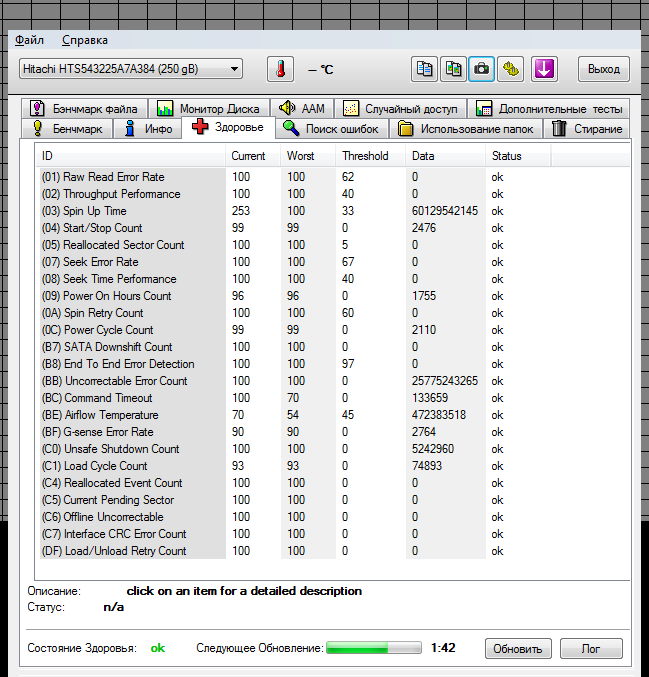Open the Справка menu
Image resolution: width=649 pixels, height=677 pixels.
(x=85, y=40)
